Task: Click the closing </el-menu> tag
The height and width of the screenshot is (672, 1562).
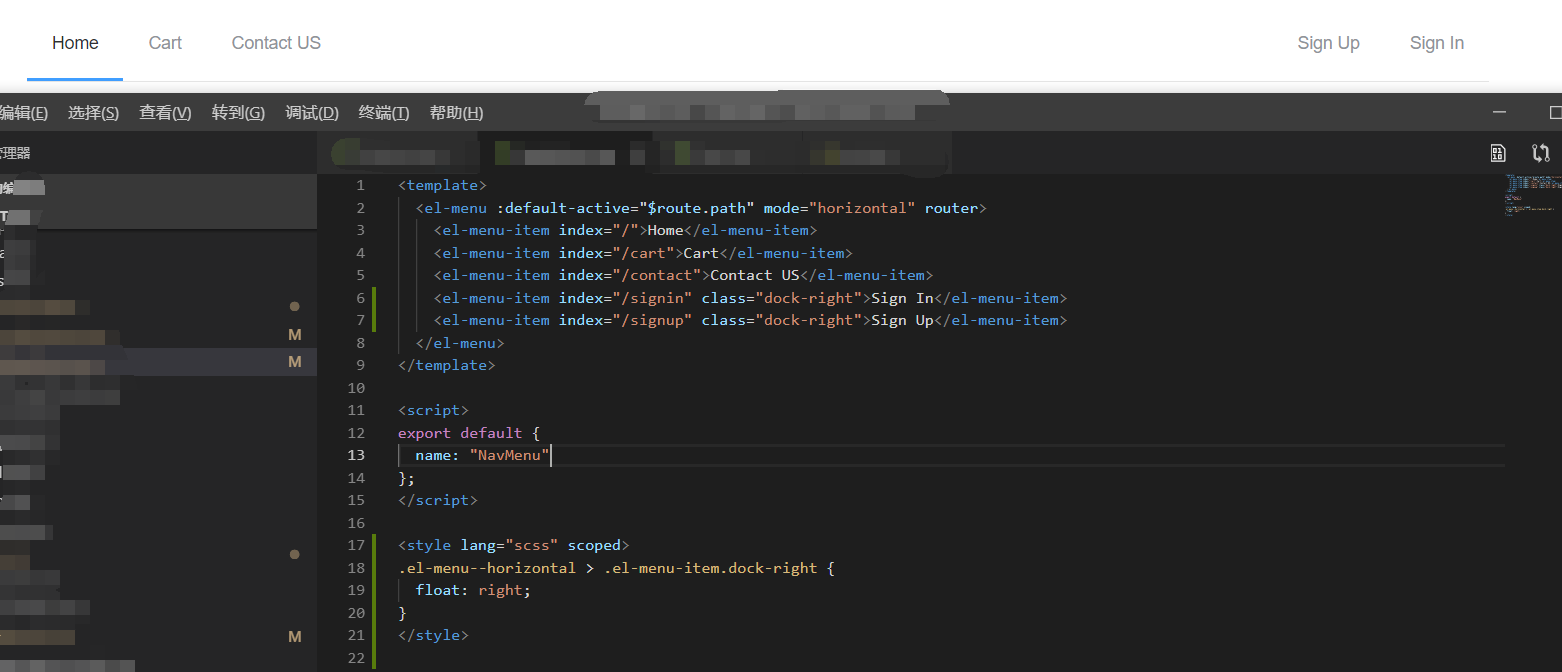Action: [460, 343]
